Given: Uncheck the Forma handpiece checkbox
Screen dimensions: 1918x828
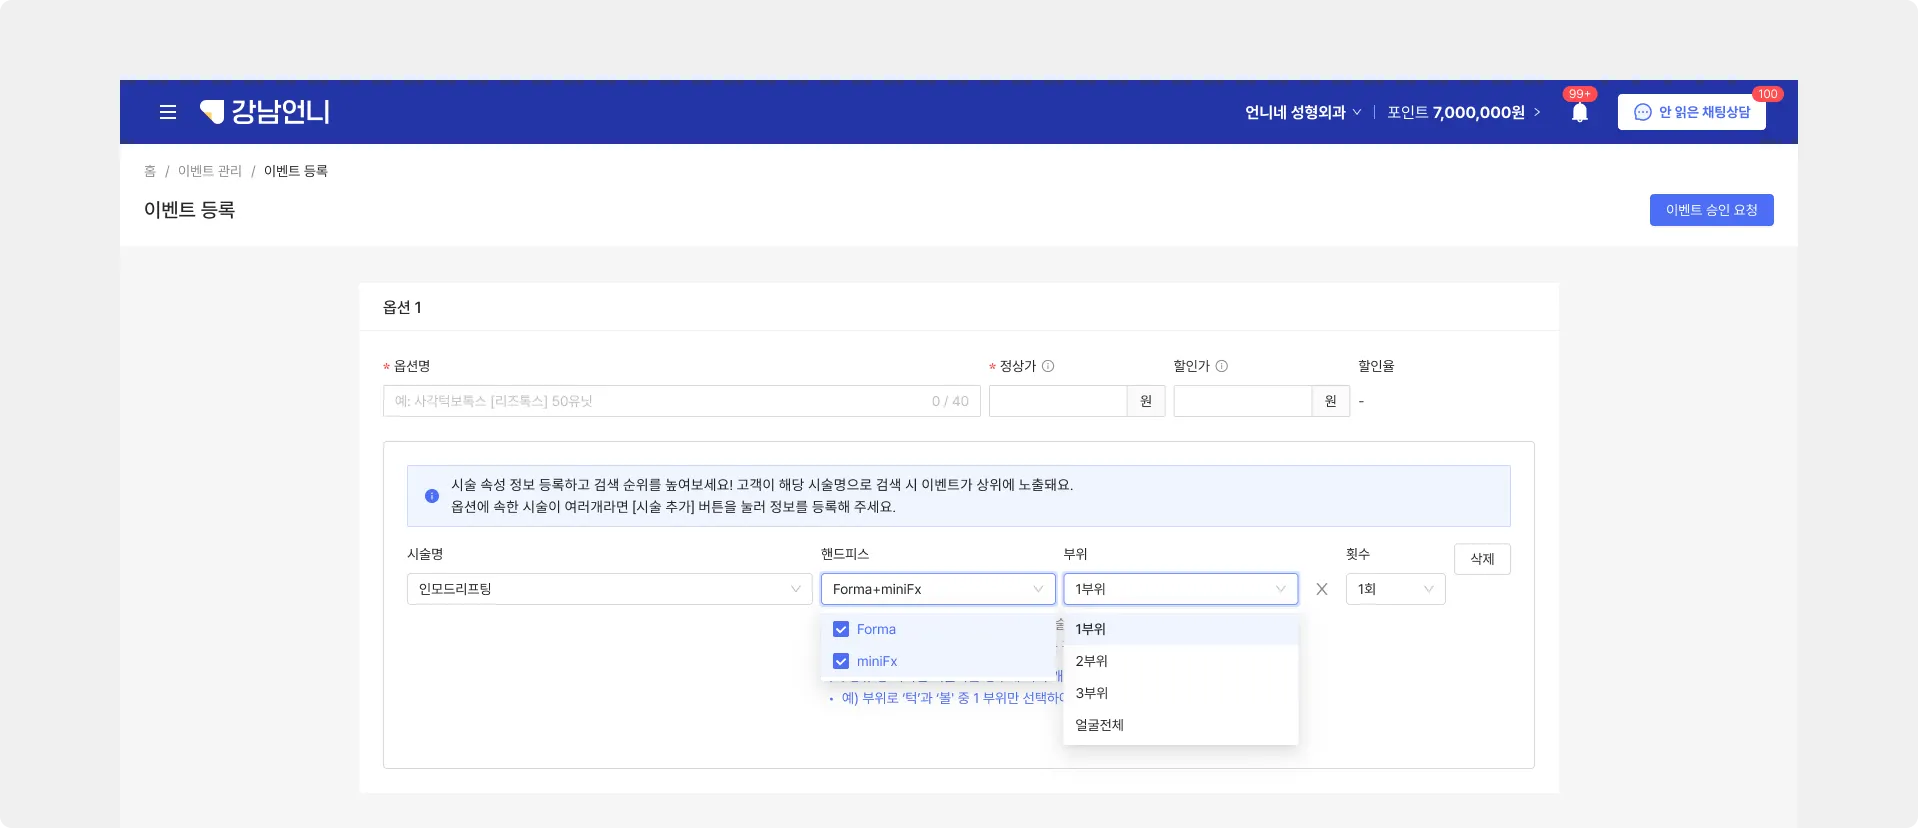Looking at the screenshot, I should 841,629.
